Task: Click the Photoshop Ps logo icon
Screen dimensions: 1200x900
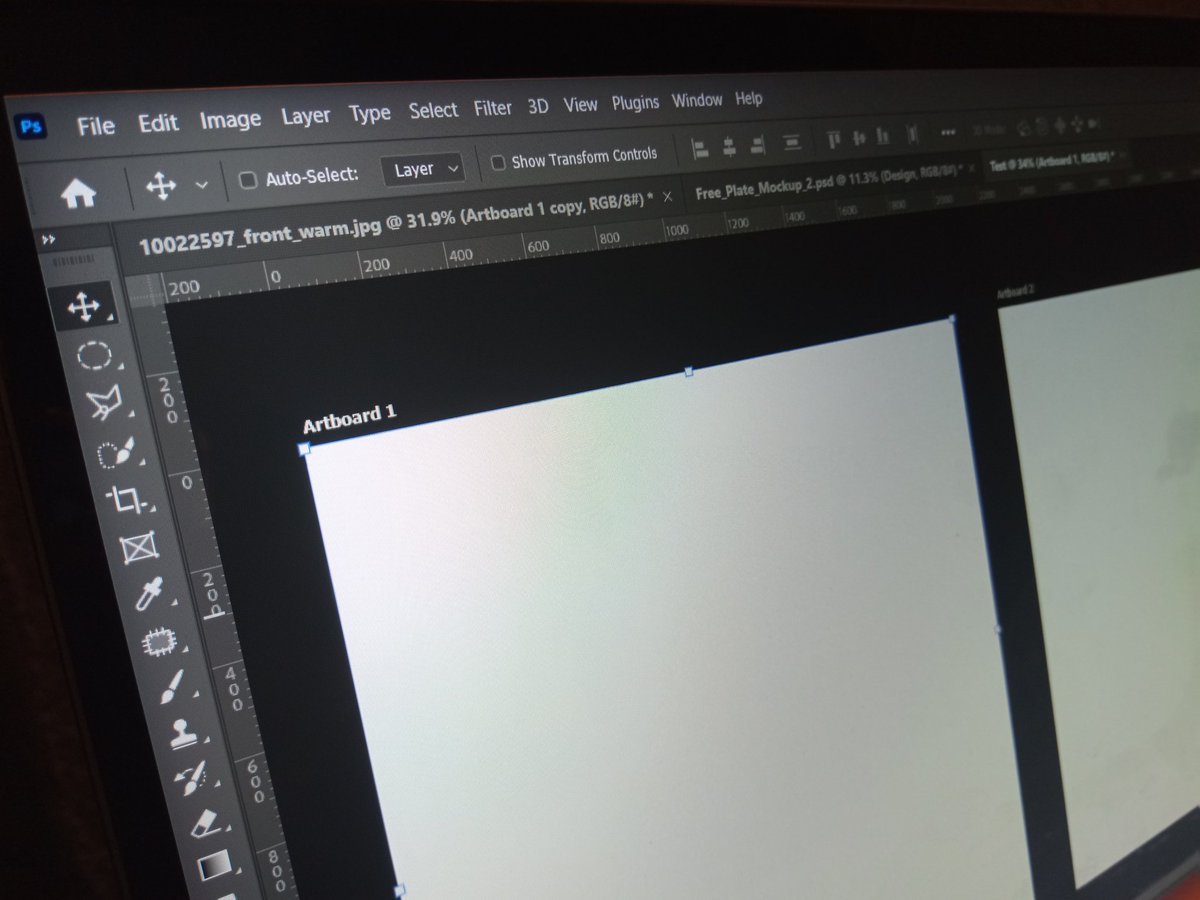Action: [x=30, y=126]
